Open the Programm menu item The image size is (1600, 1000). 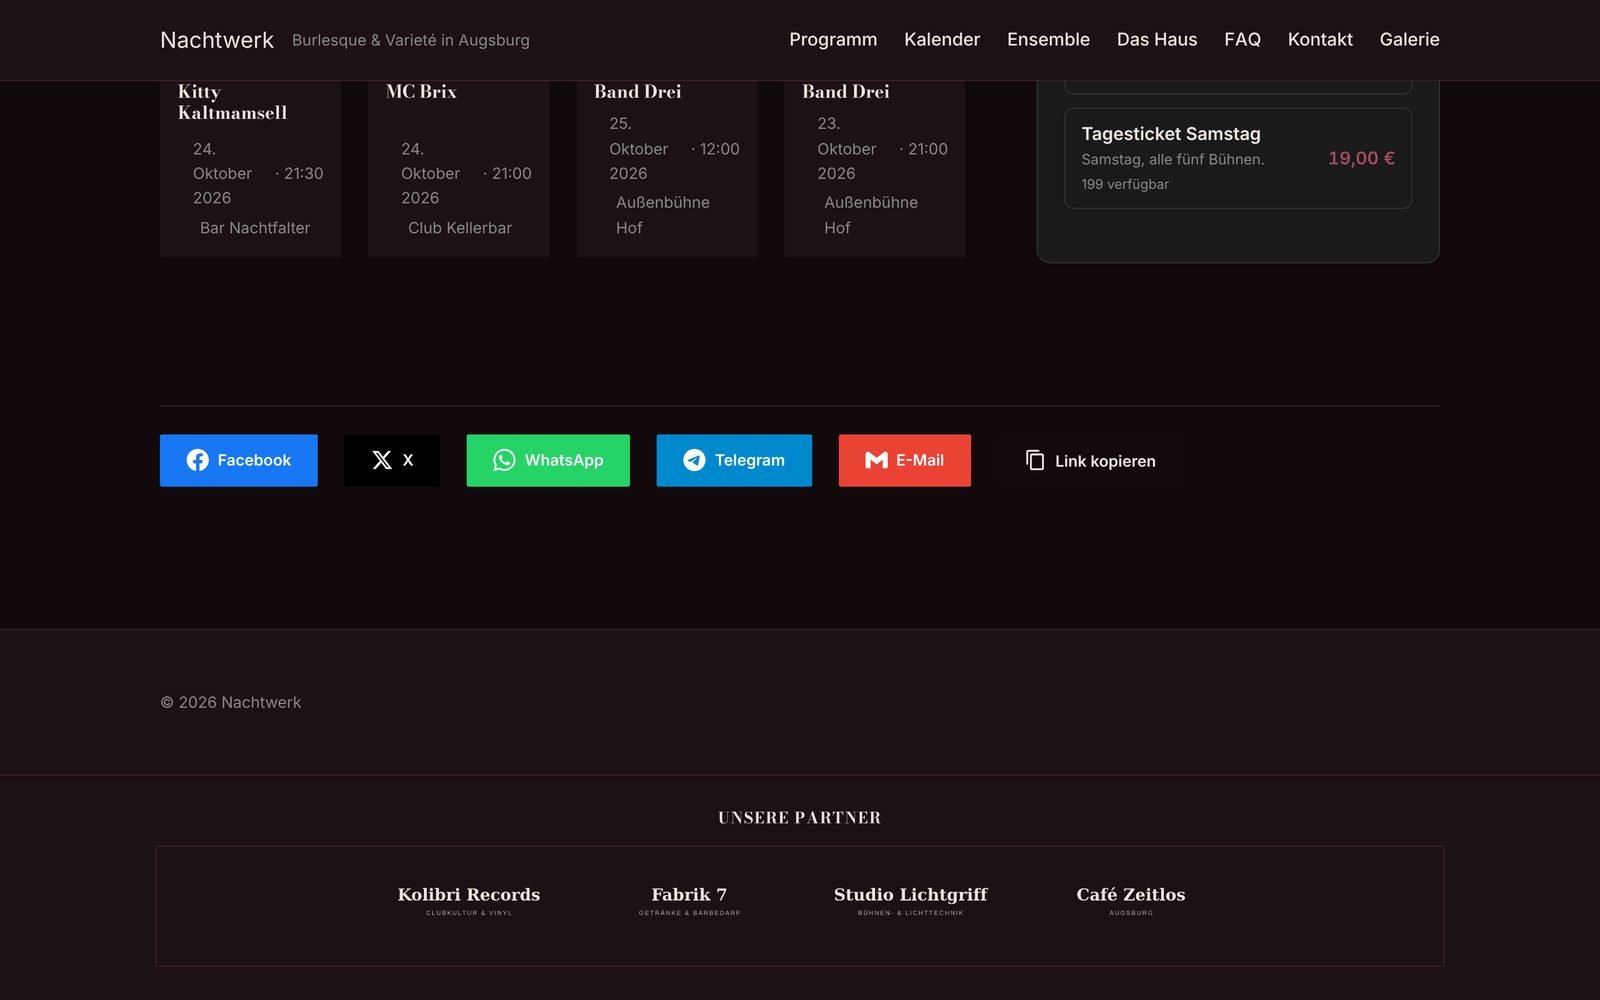tap(833, 40)
